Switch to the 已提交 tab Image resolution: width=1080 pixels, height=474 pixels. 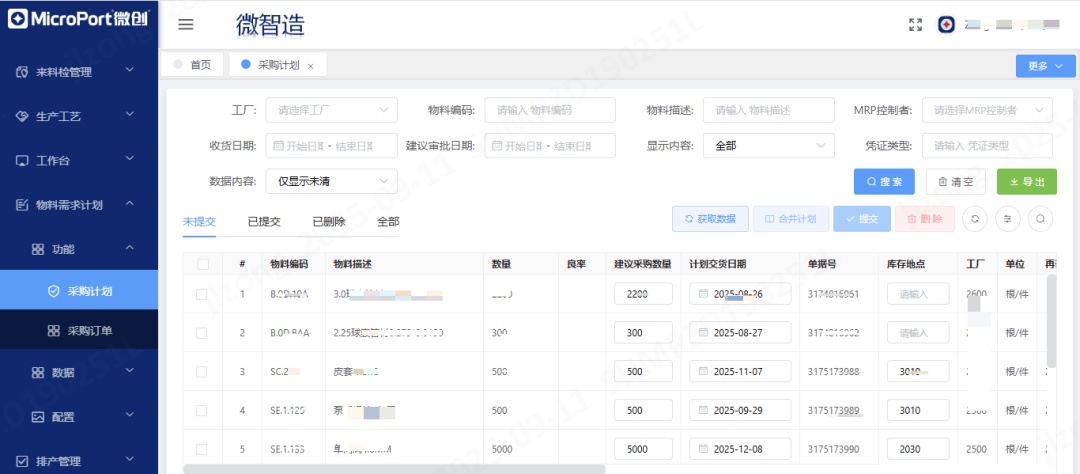[x=264, y=221]
